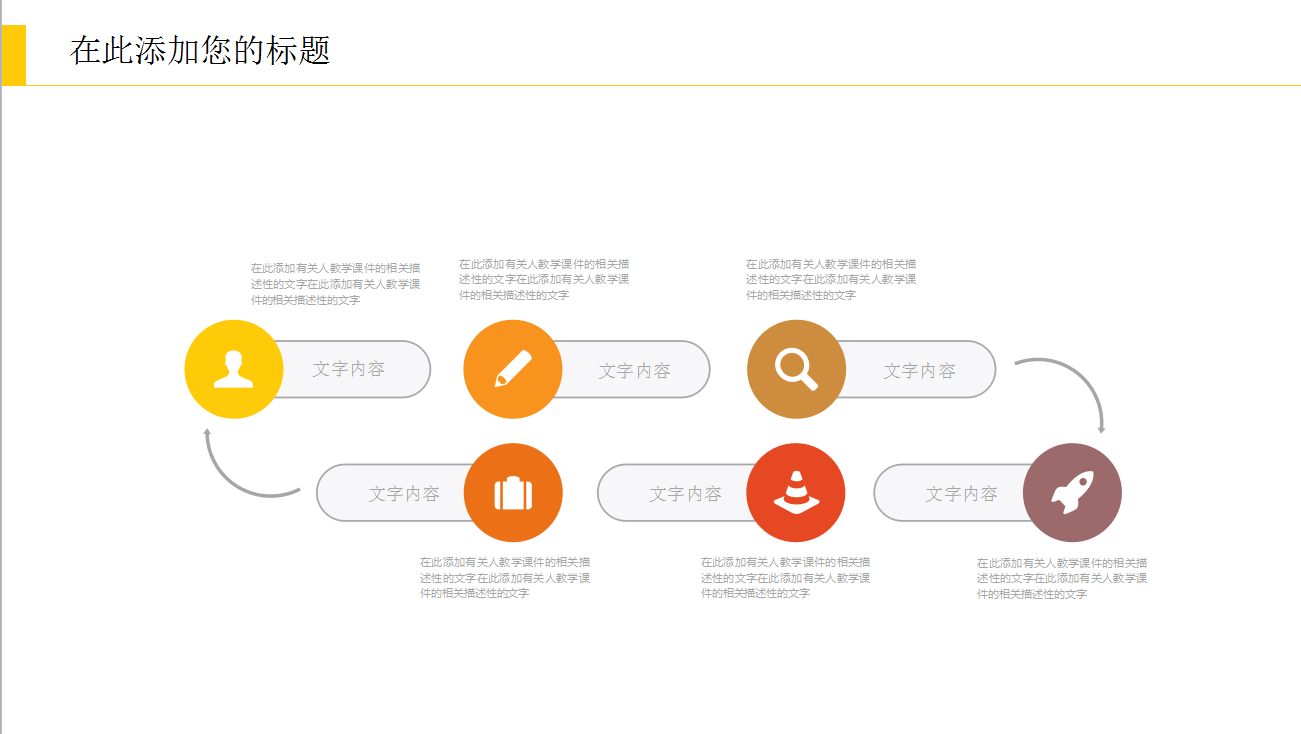This screenshot has height=734, width=1301.
Task: Click description paragraph below the rocket icon
Action: point(1062,578)
